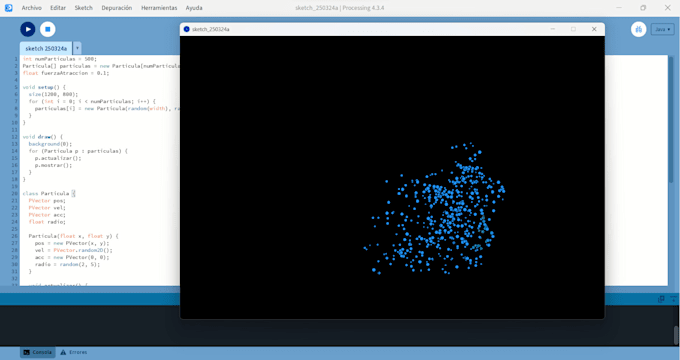Open the Editar menu
680x360 pixels.
58,8
